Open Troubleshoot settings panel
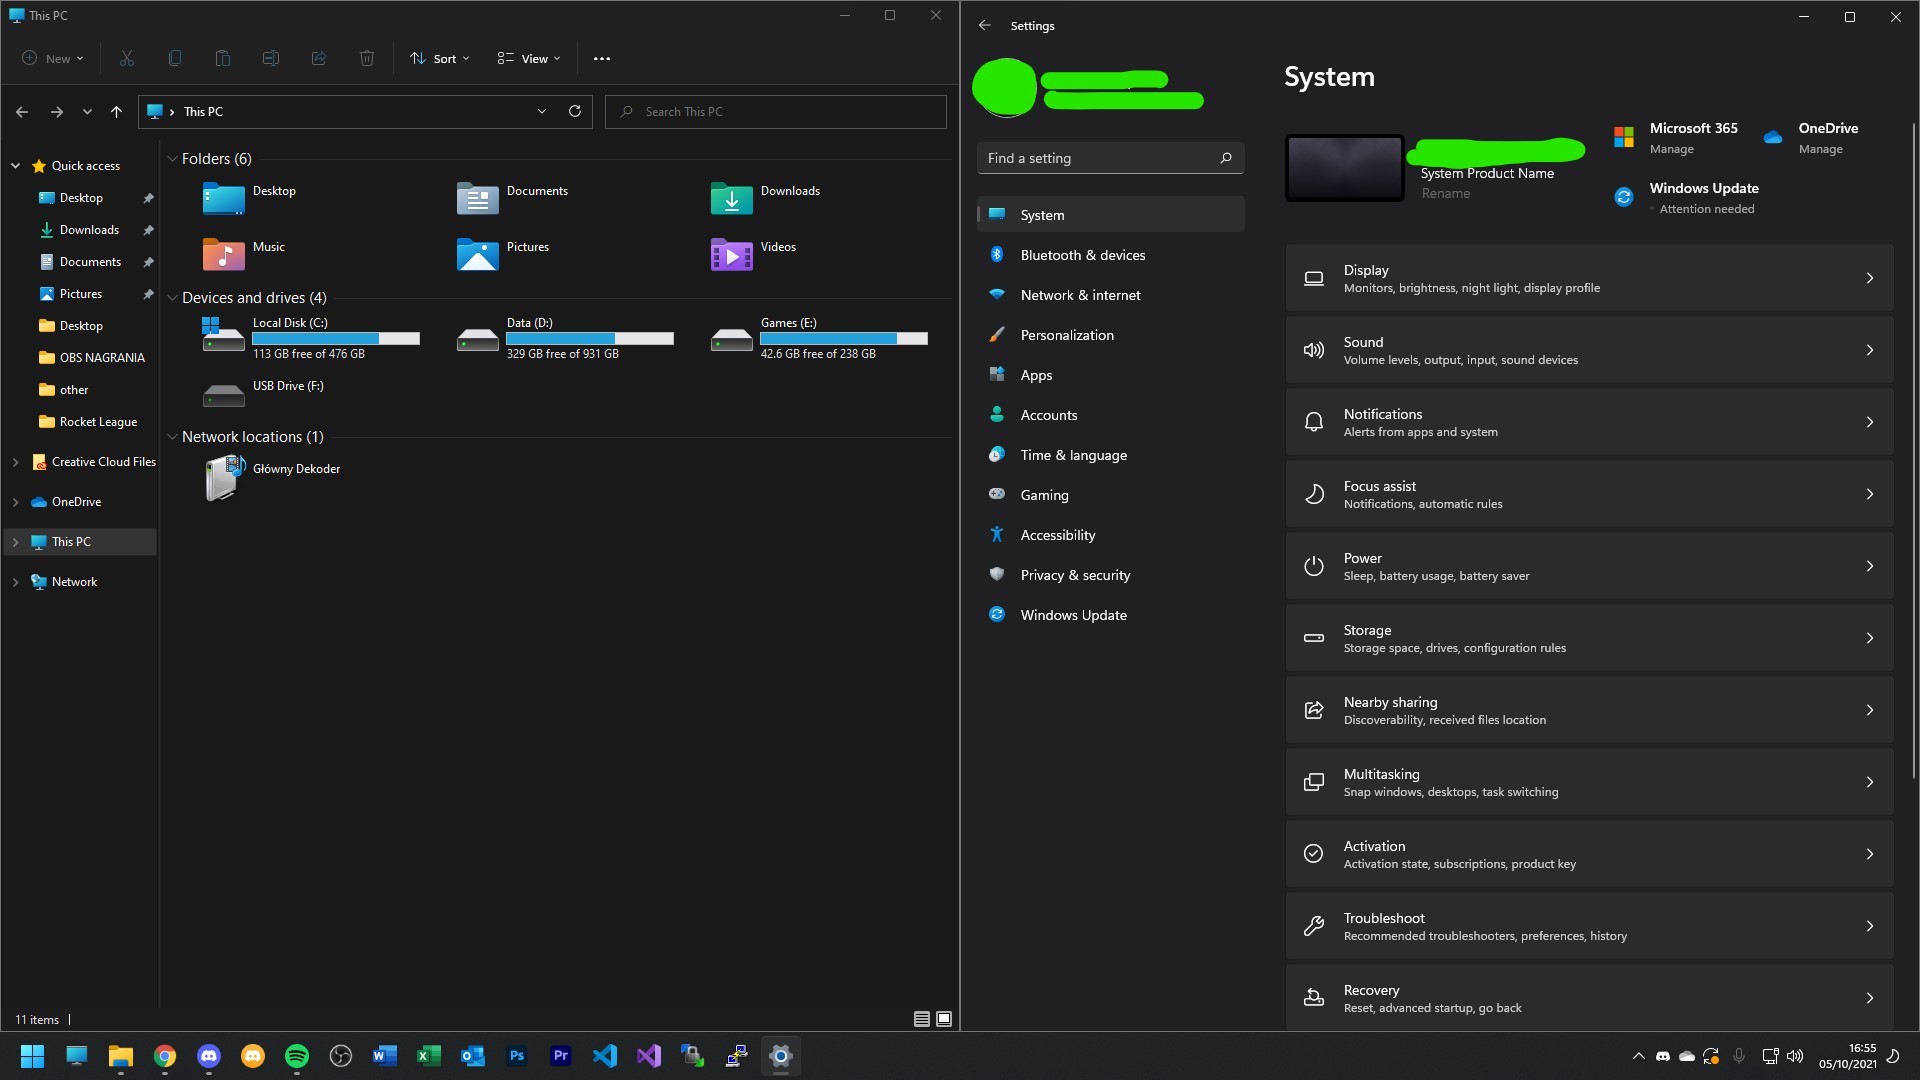 tap(1588, 926)
